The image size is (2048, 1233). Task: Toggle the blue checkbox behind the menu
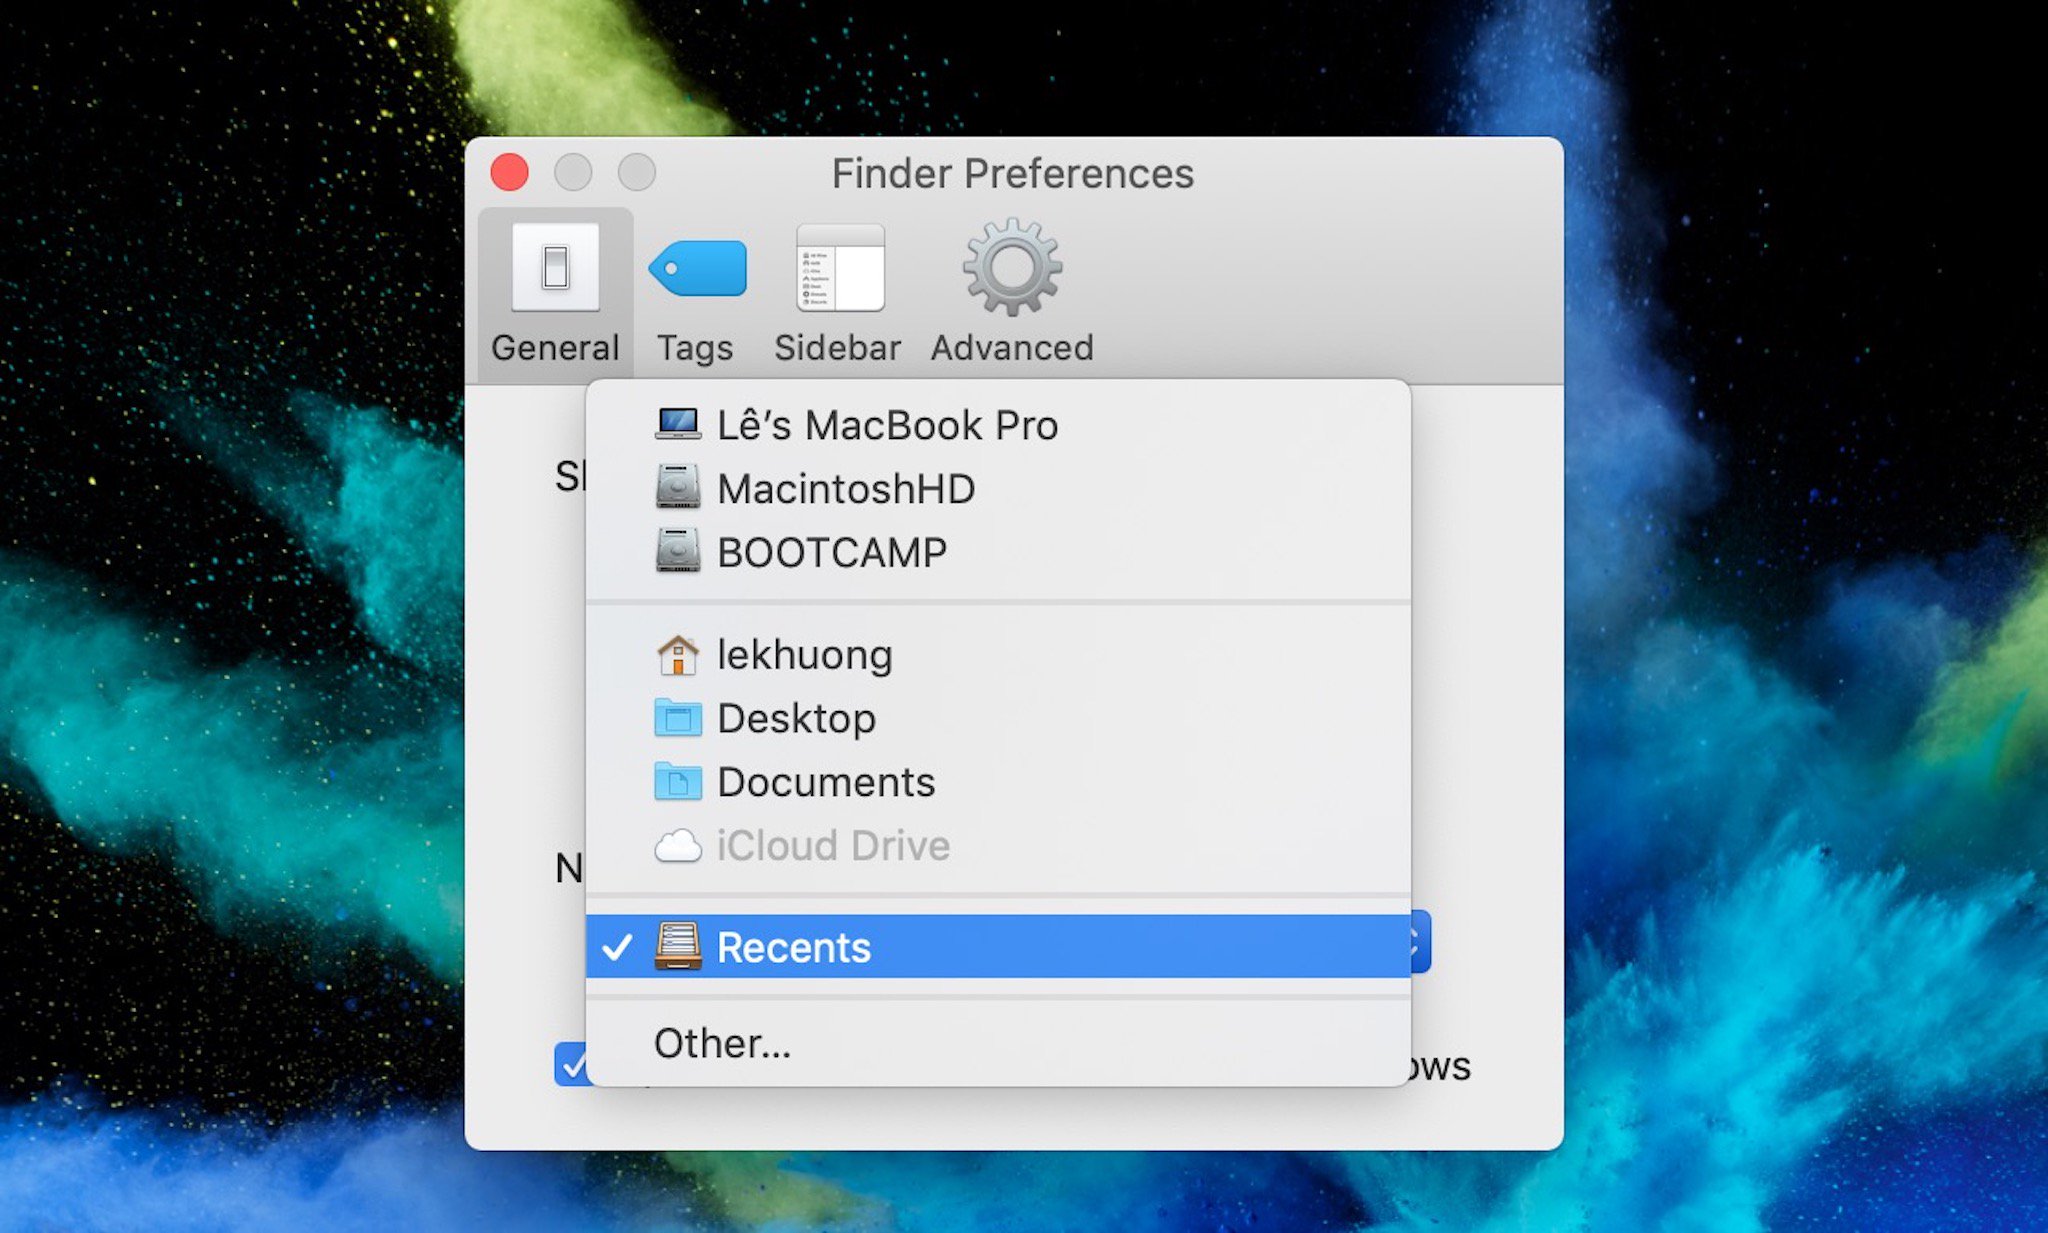click(x=570, y=1064)
